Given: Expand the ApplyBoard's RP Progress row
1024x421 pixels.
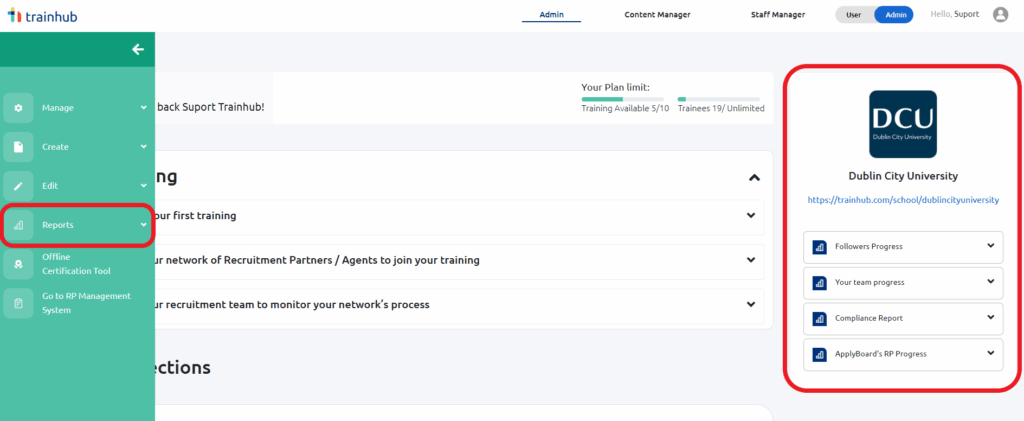Looking at the screenshot, I should point(903,354).
